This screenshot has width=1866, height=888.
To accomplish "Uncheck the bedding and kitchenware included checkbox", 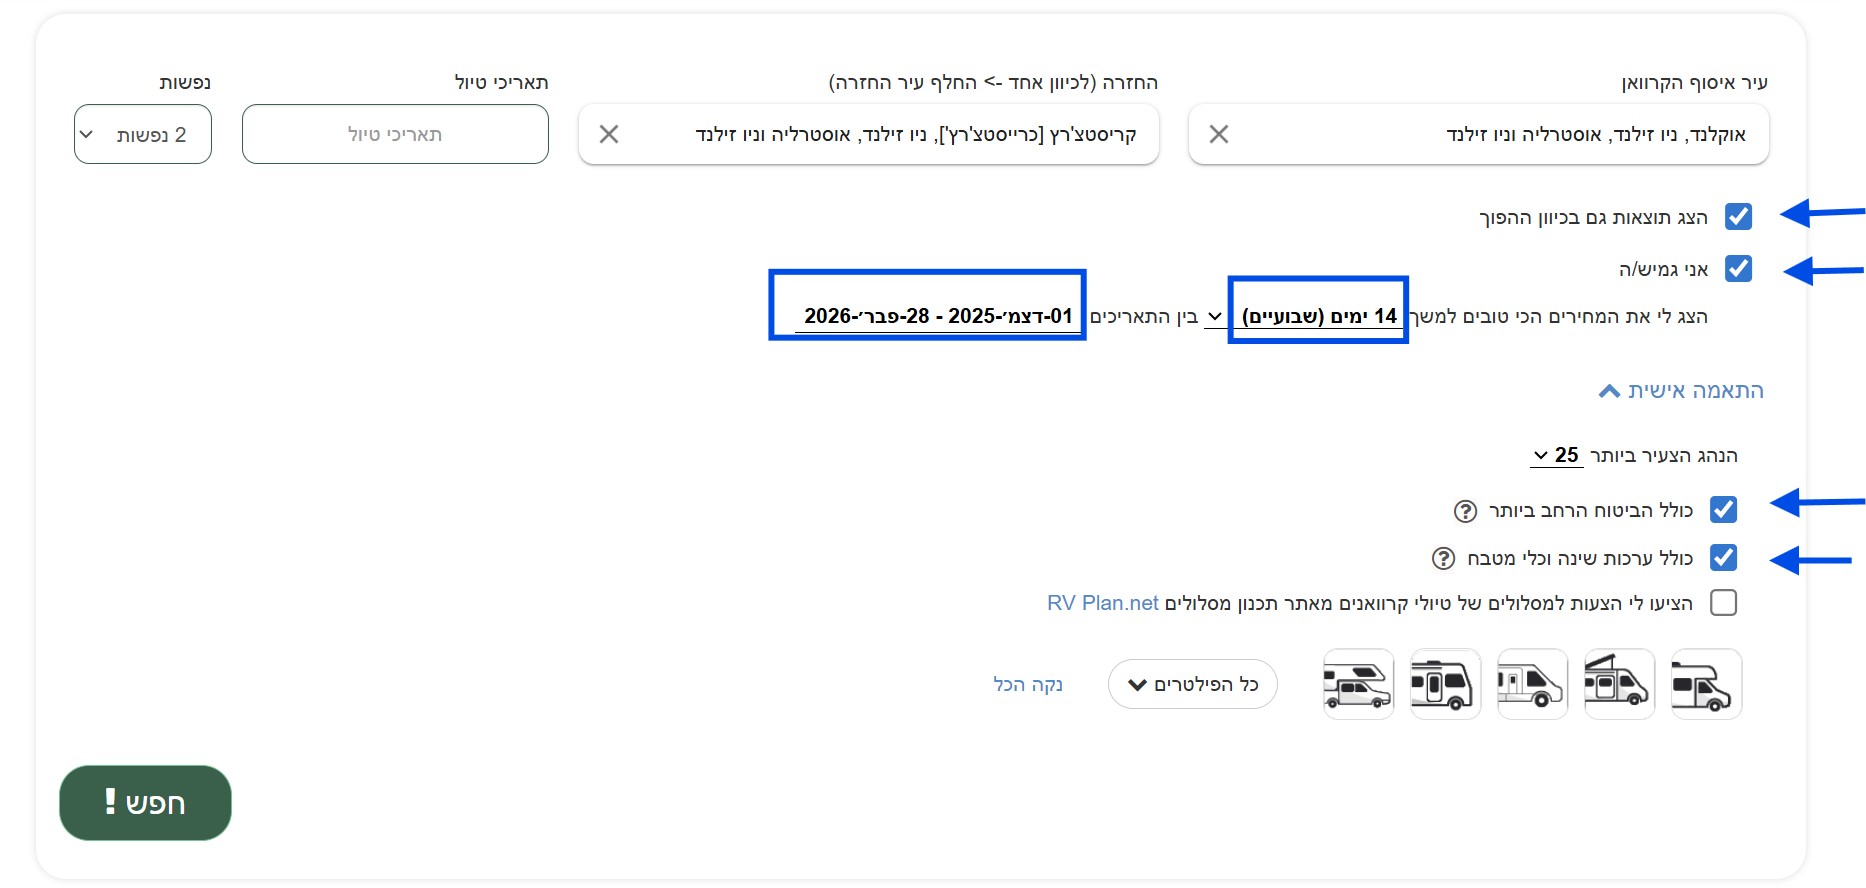I will click(x=1723, y=557).
